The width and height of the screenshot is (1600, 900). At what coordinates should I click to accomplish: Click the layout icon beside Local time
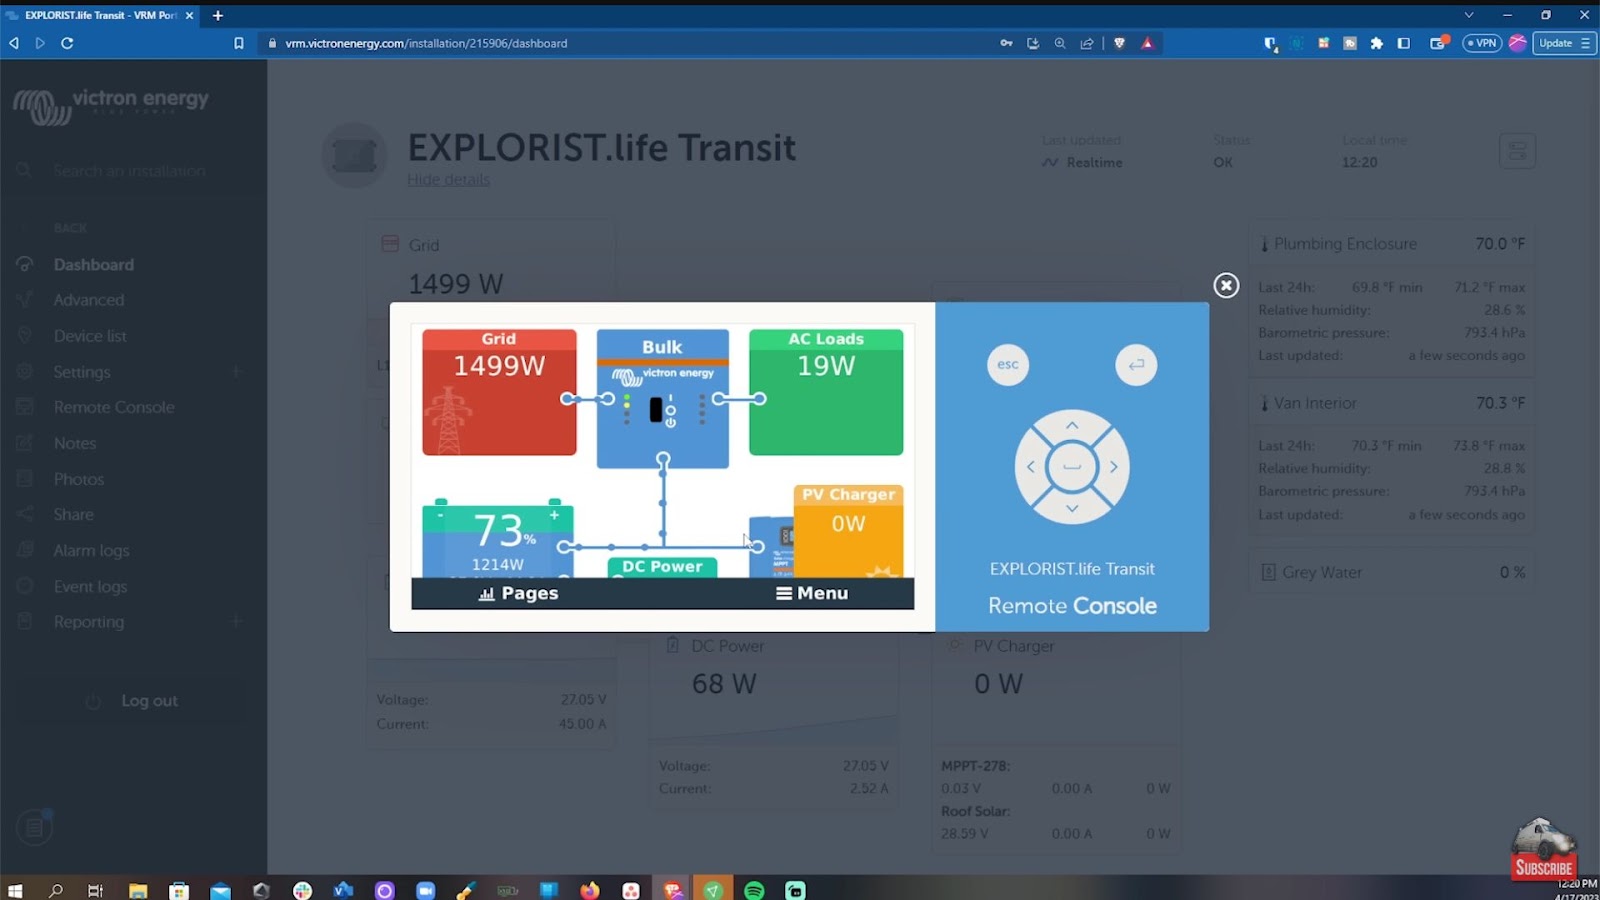[1517, 151]
